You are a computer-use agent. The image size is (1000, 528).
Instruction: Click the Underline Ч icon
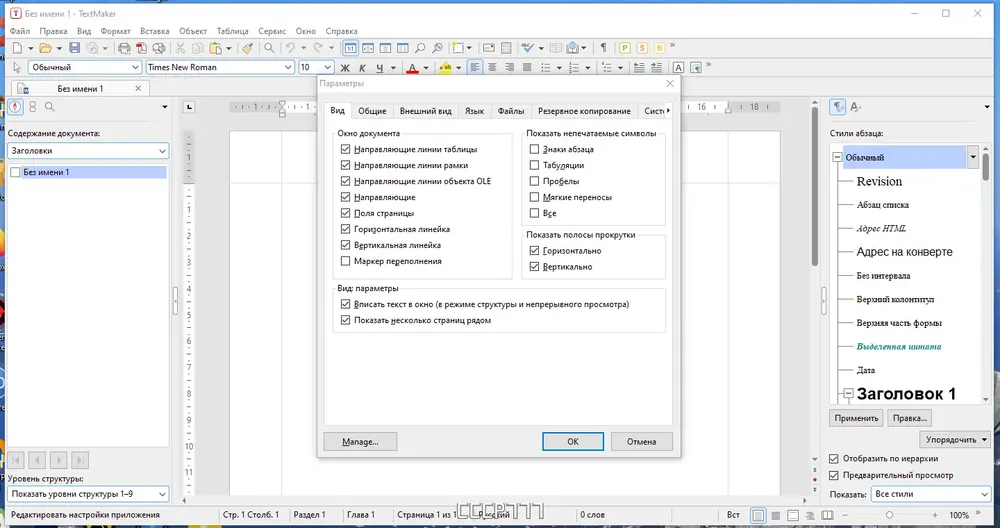(379, 68)
